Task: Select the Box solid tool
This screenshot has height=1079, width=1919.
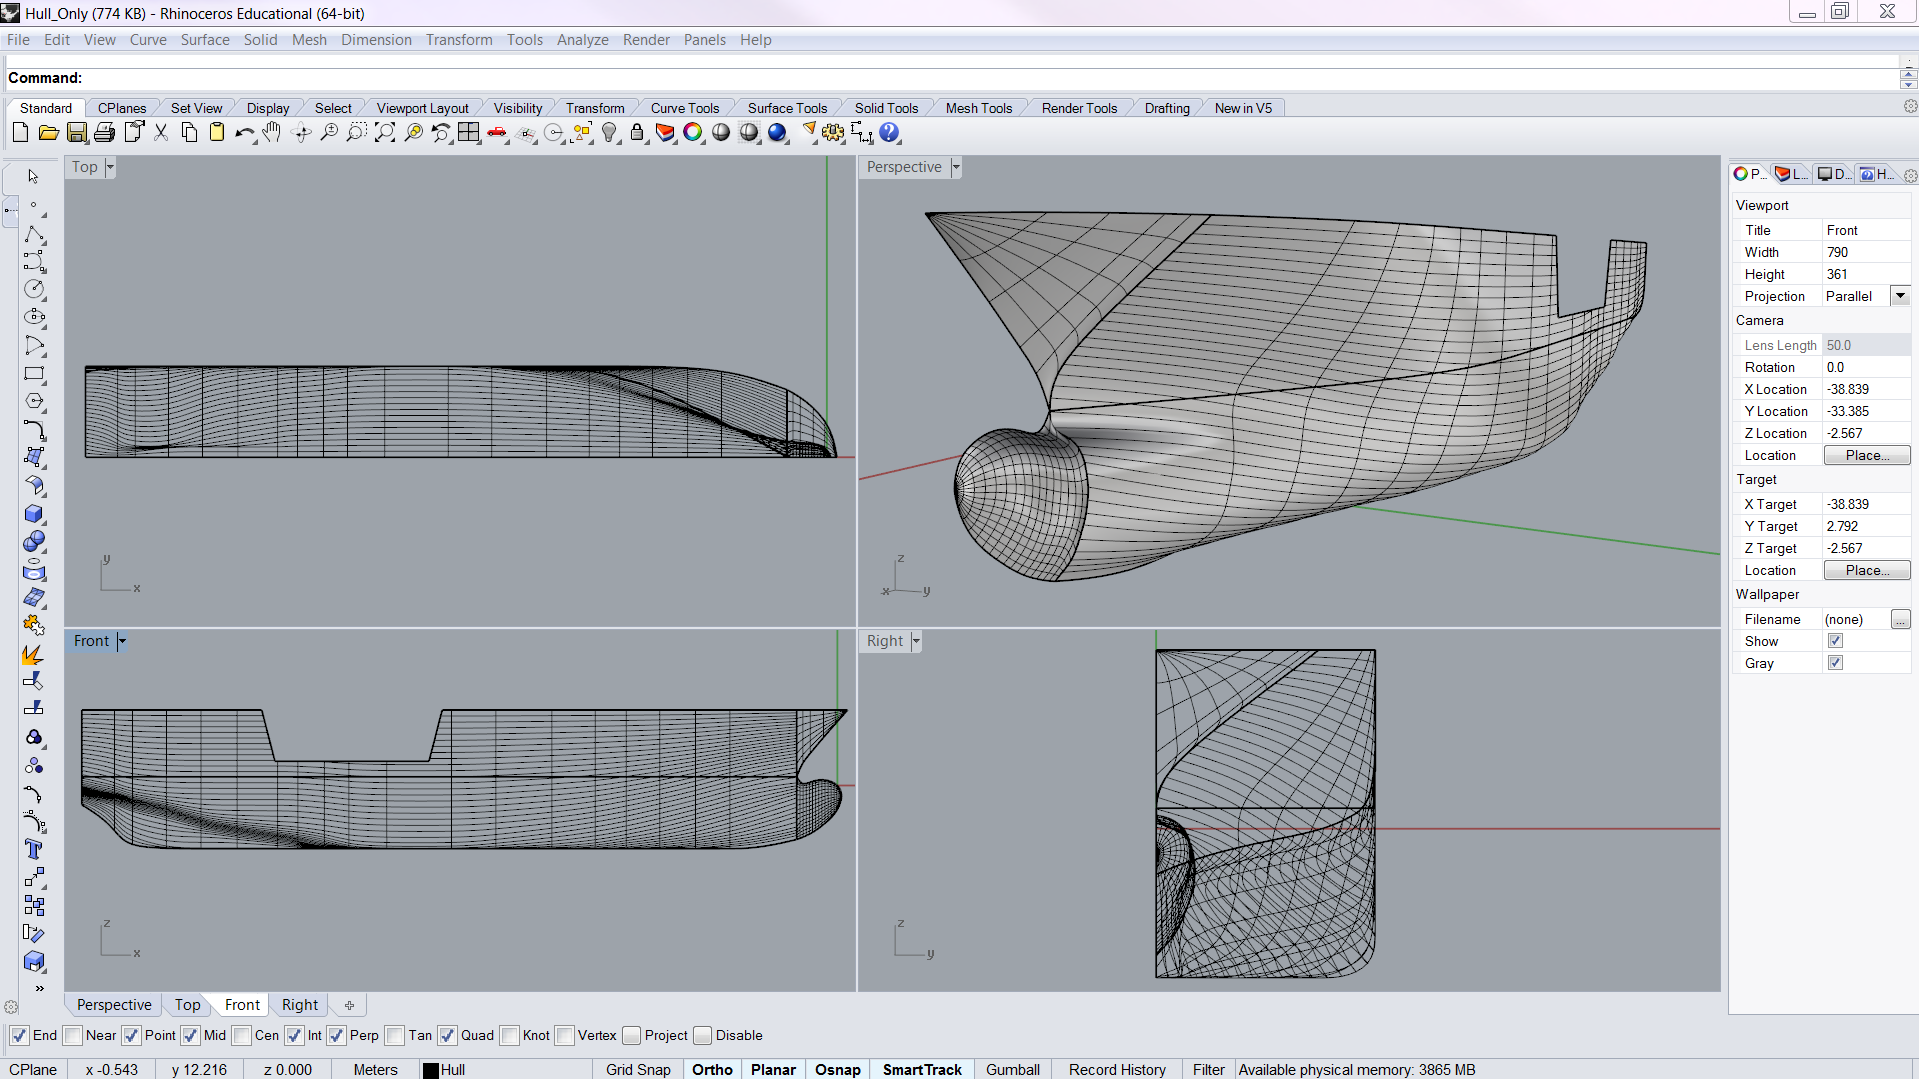Action: [x=34, y=514]
